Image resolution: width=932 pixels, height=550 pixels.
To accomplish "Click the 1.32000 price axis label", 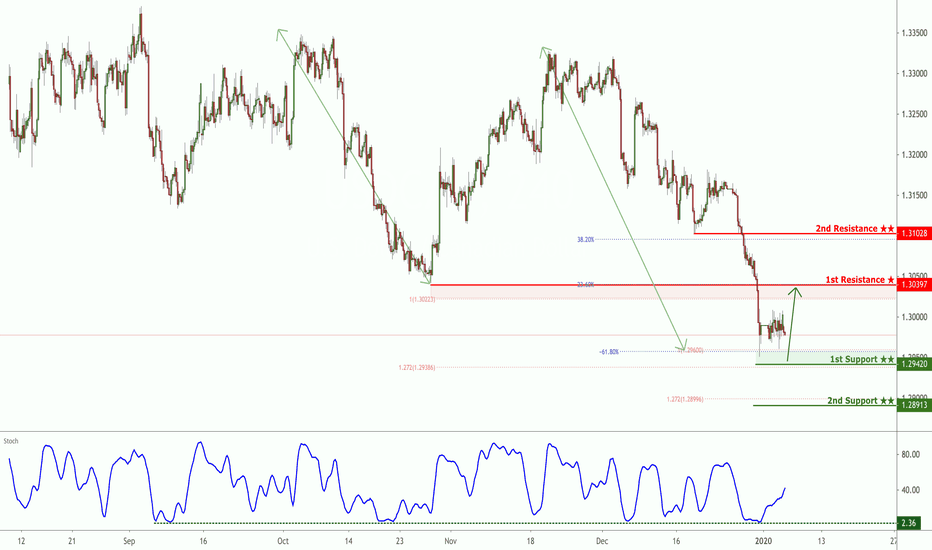I will click(914, 155).
